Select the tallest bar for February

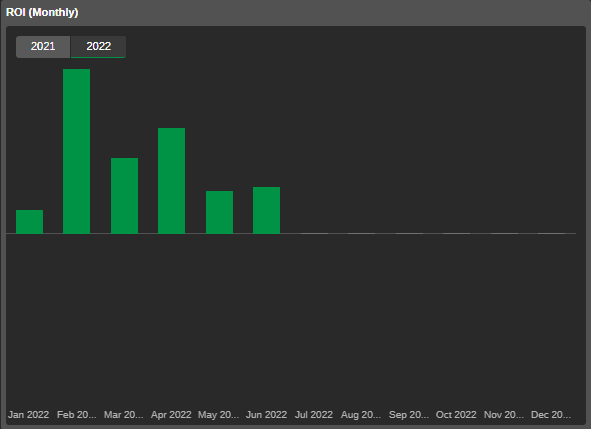(x=77, y=151)
